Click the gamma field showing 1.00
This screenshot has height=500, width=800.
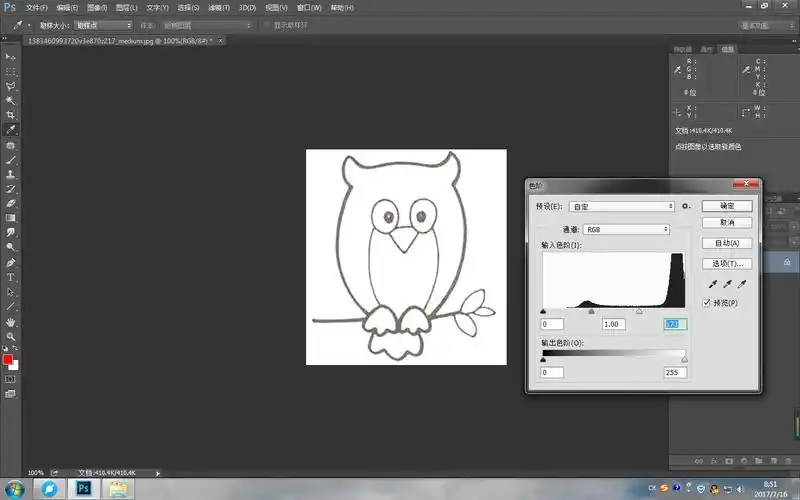tap(613, 324)
